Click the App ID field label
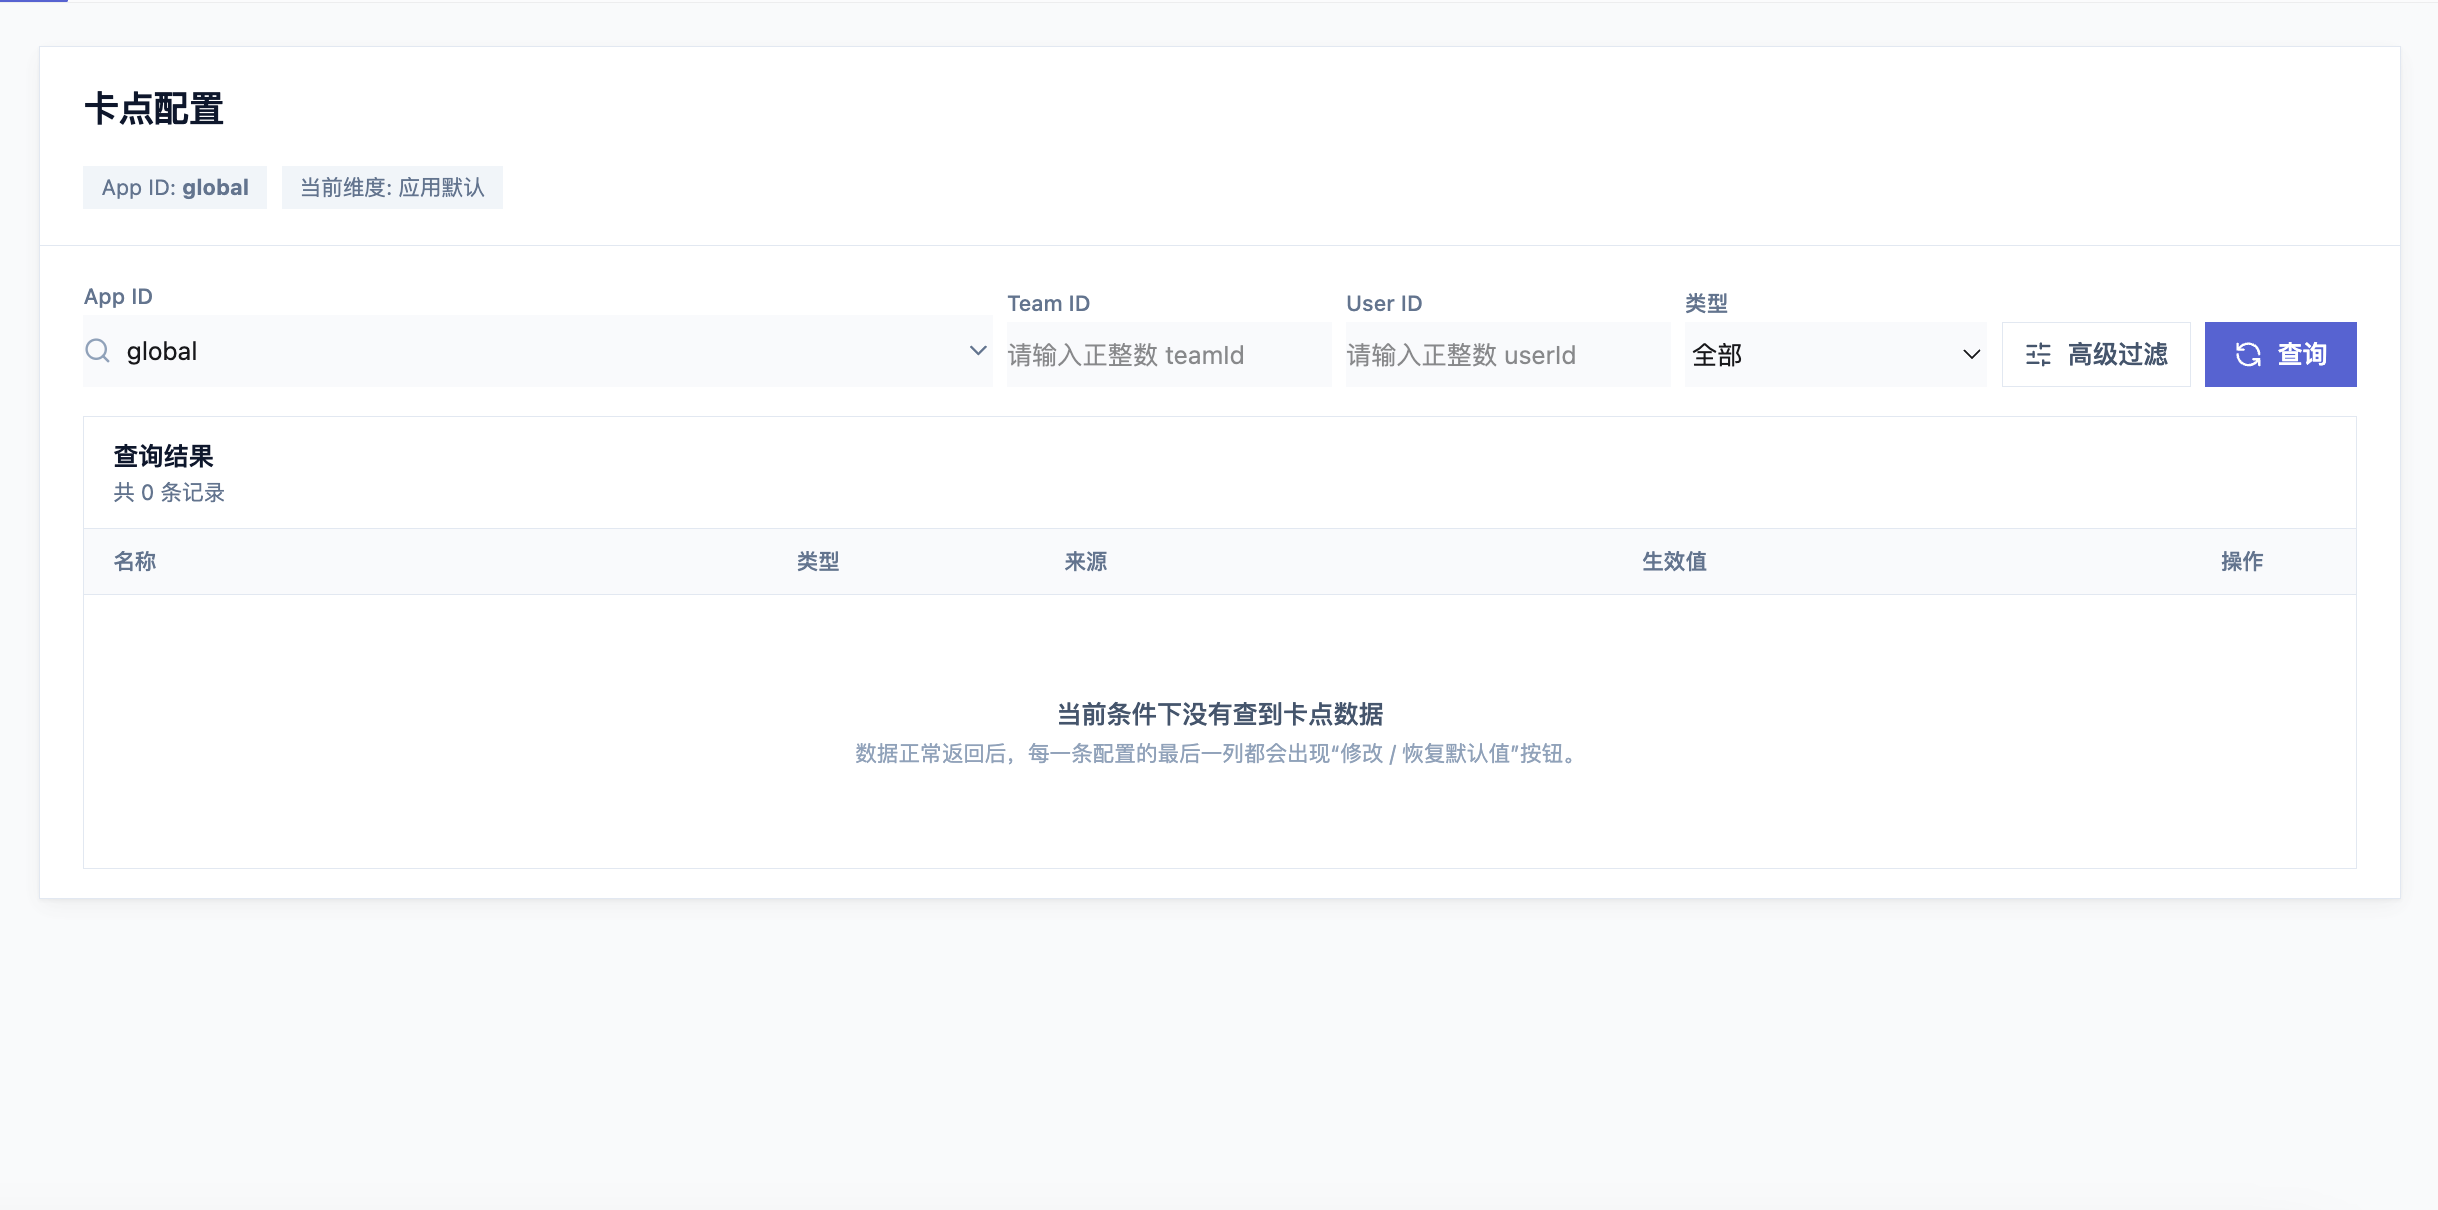The image size is (2438, 1210). coord(118,297)
